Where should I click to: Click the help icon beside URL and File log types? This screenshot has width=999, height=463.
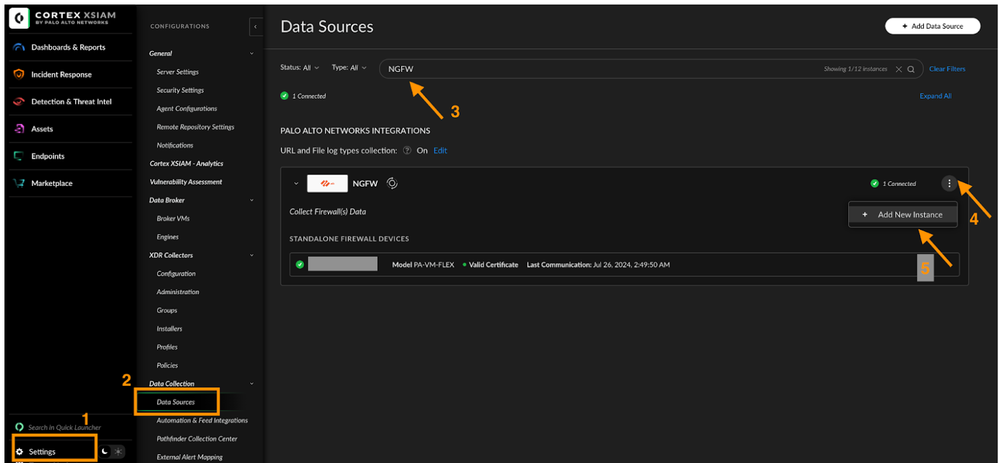pyautogui.click(x=407, y=150)
